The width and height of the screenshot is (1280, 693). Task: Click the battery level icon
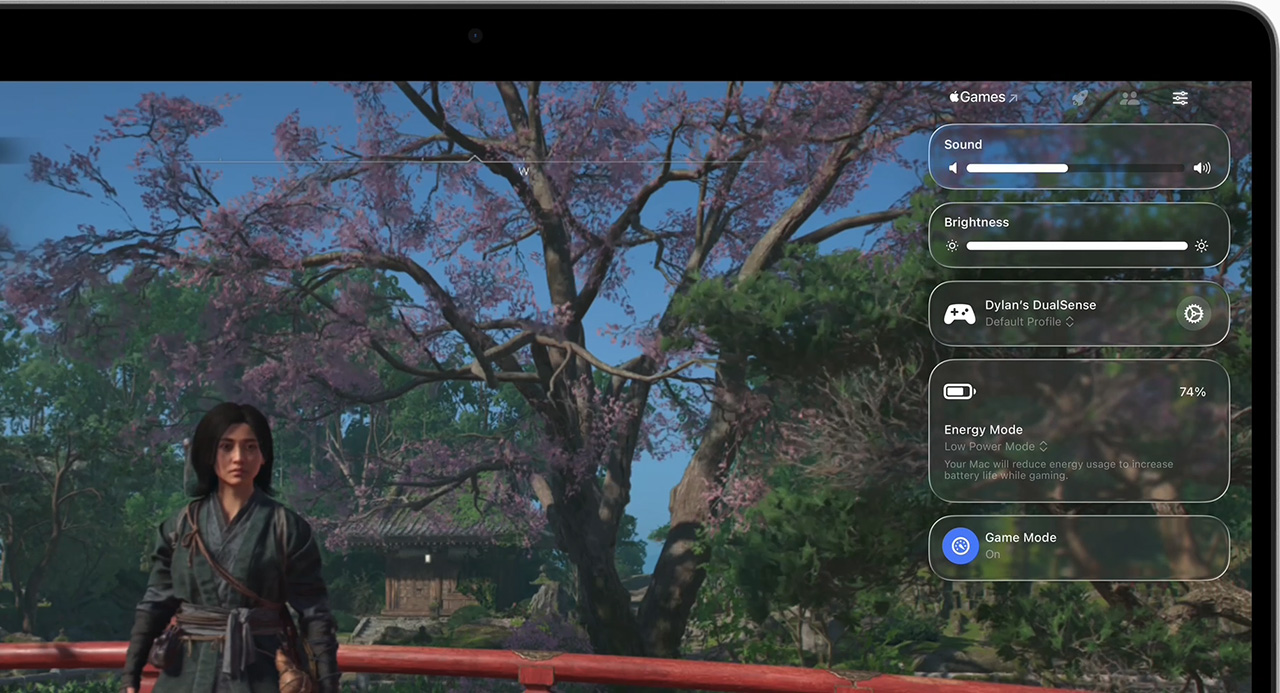[960, 392]
